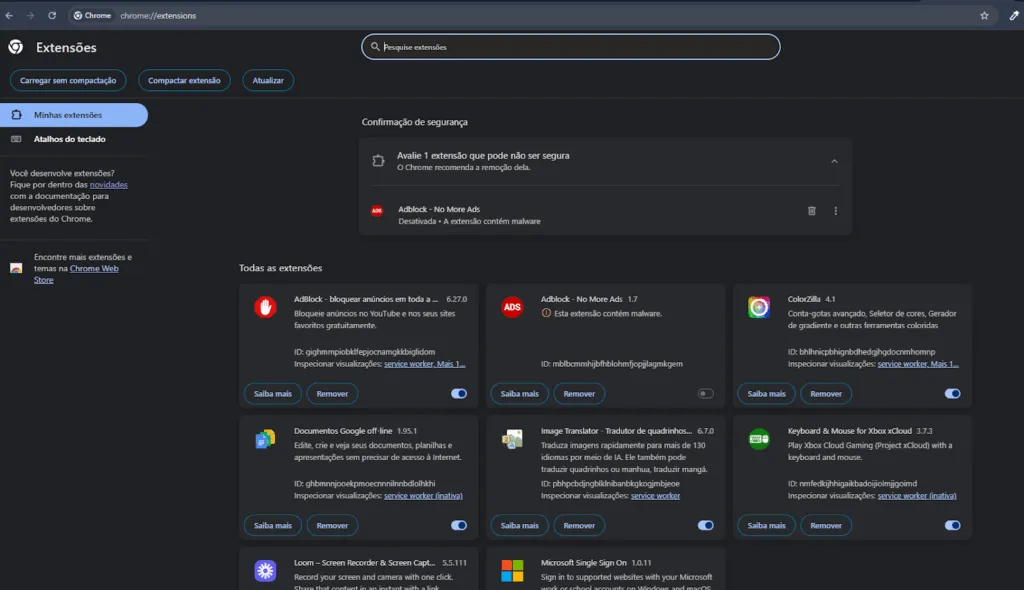Open more options for Adblock - No More Ads

pos(835,211)
